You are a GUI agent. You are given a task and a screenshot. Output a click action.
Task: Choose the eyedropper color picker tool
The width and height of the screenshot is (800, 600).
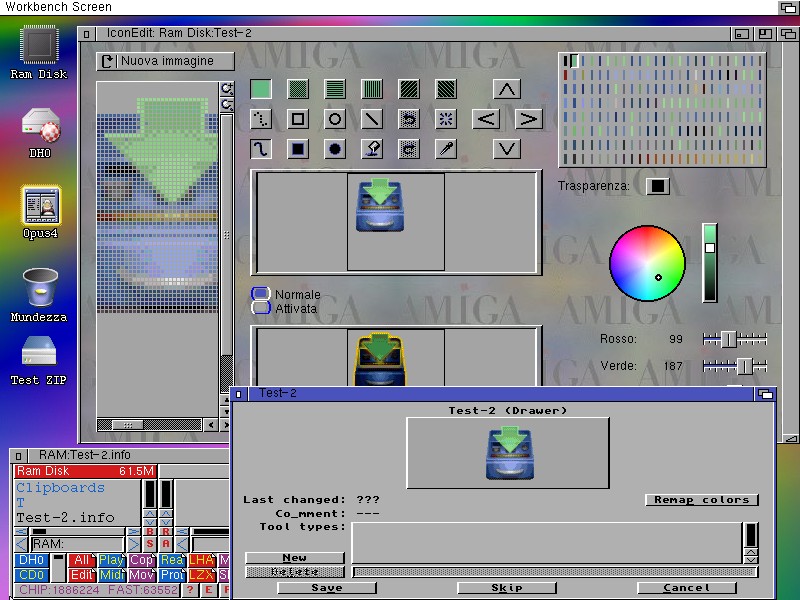(x=446, y=149)
